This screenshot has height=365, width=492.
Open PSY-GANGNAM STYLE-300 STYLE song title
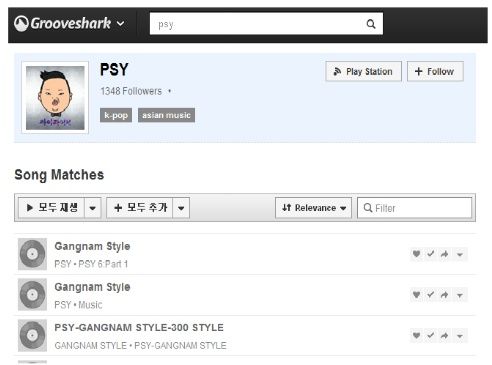[x=139, y=328]
